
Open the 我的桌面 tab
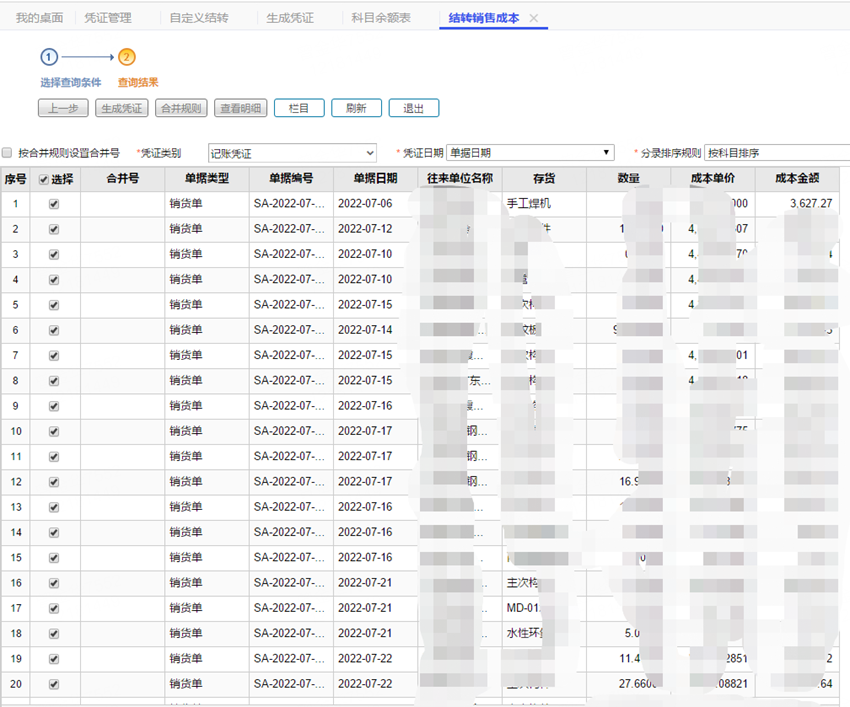[39, 18]
